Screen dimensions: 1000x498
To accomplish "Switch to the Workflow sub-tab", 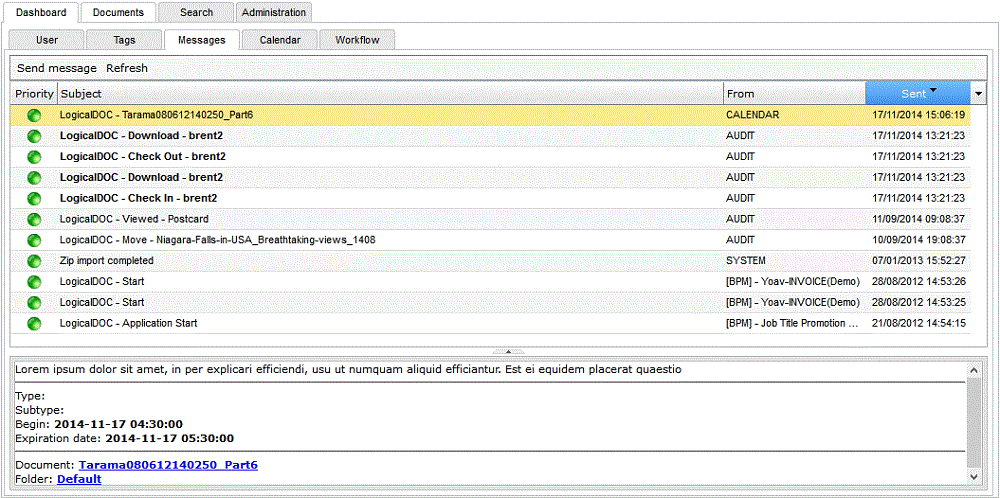I will pyautogui.click(x=358, y=40).
